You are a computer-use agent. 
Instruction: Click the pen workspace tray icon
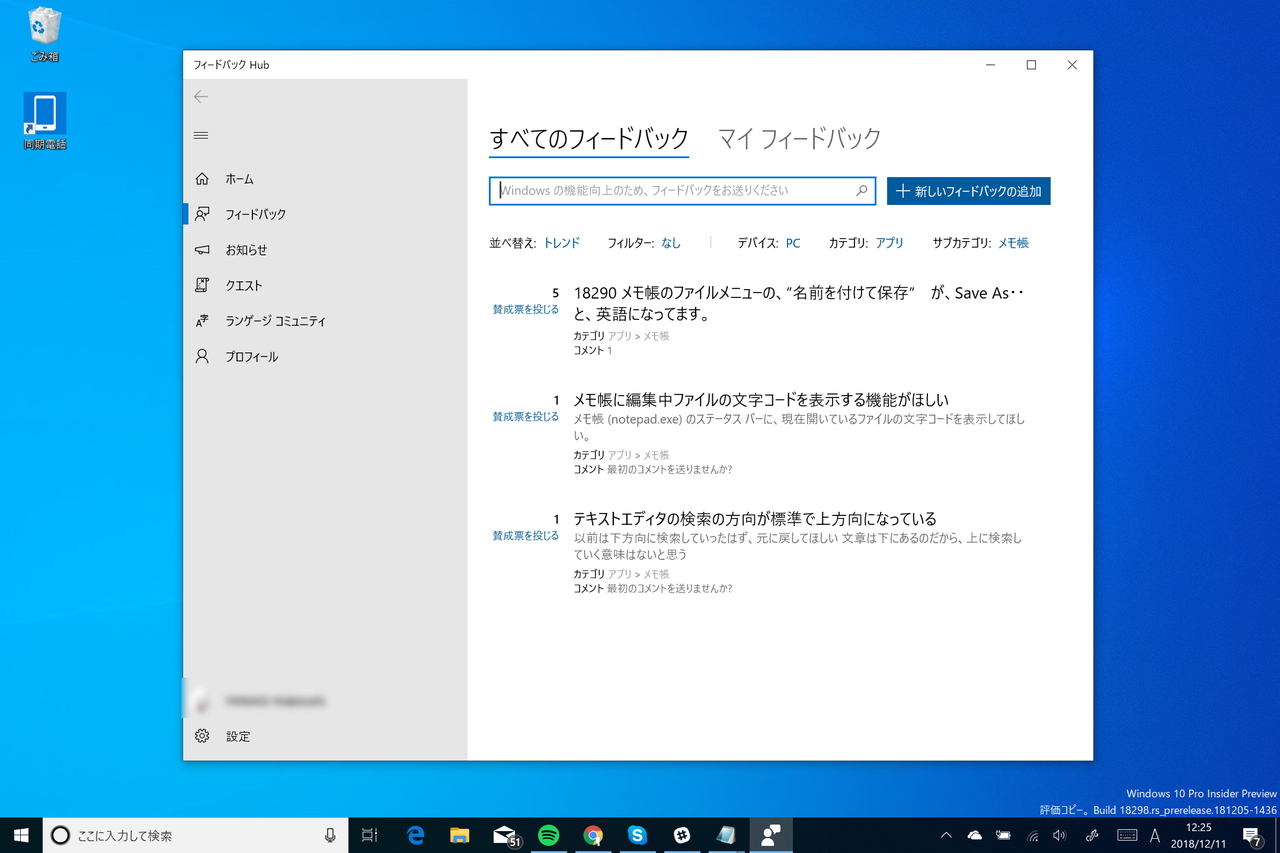pyautogui.click(x=1092, y=835)
